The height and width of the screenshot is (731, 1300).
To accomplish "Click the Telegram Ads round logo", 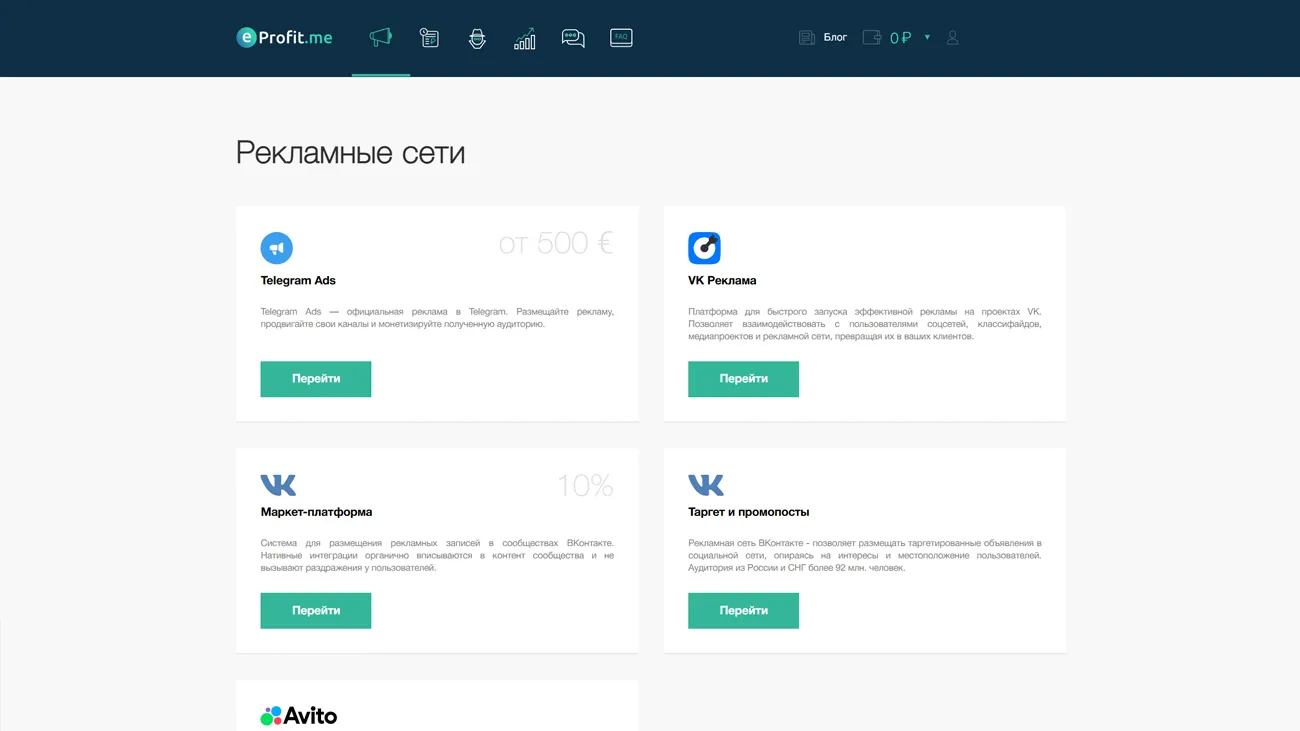I will [x=277, y=248].
